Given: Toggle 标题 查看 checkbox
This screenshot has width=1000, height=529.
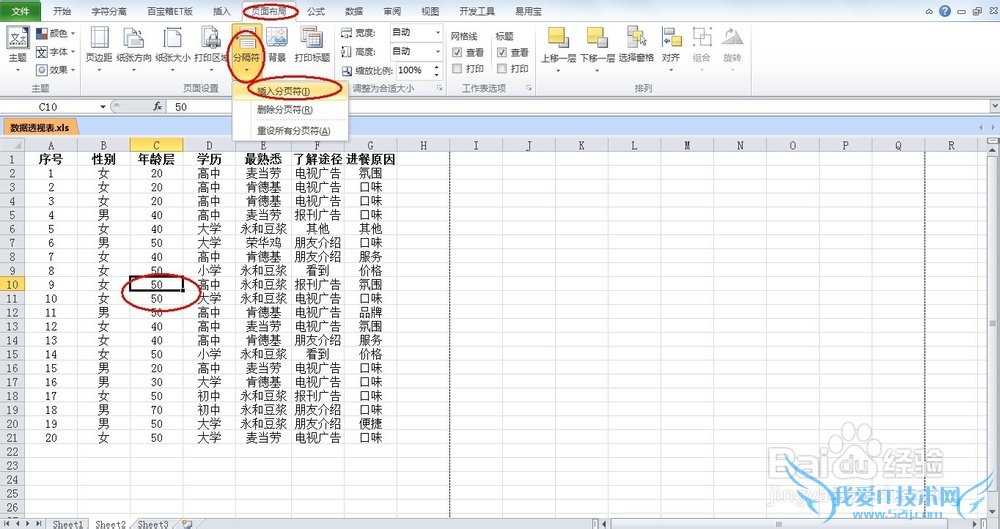Looking at the screenshot, I should point(502,52).
